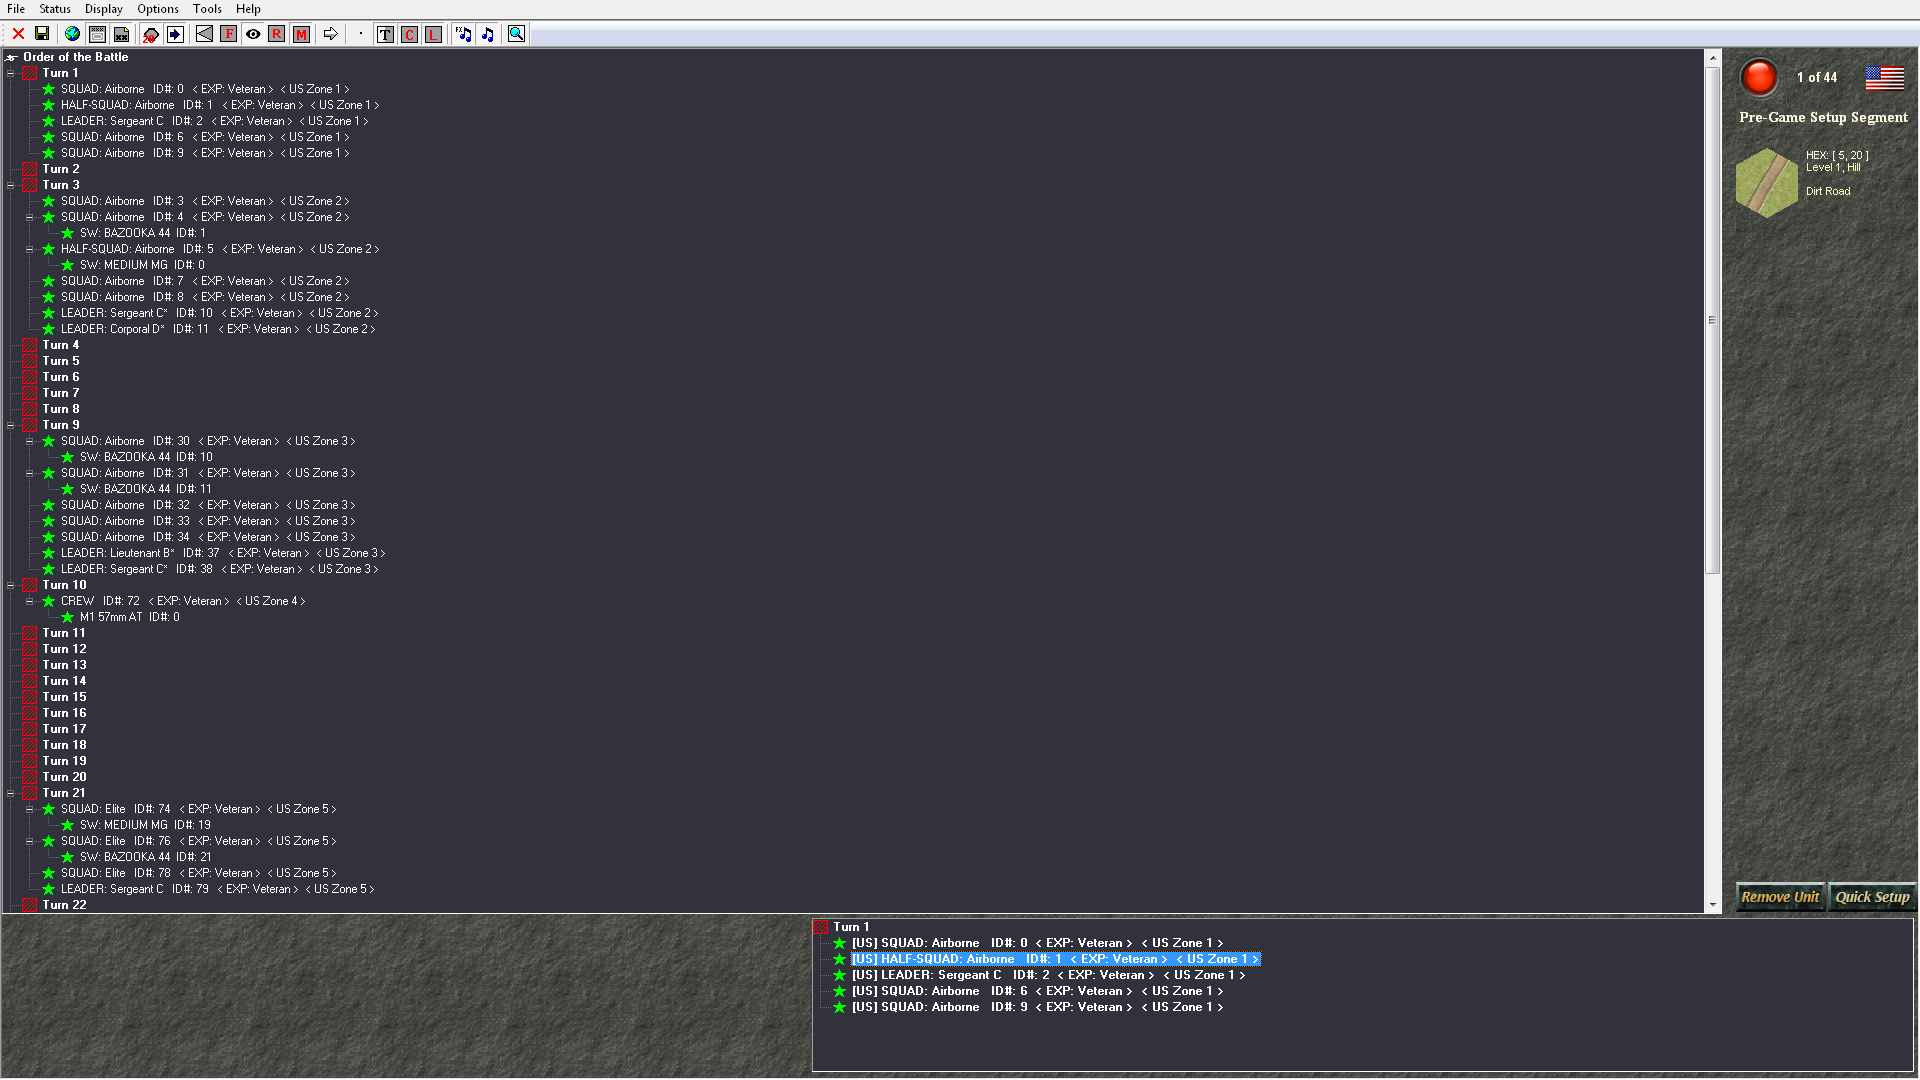This screenshot has height=1080, width=1920.
Task: Open the Display menu
Action: click(103, 9)
